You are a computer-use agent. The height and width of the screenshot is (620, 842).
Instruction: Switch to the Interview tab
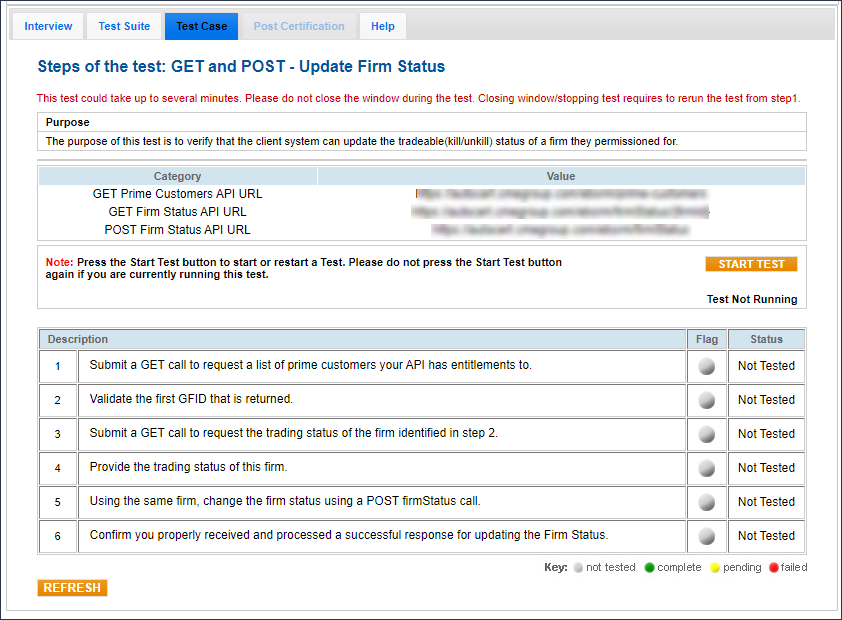[48, 26]
